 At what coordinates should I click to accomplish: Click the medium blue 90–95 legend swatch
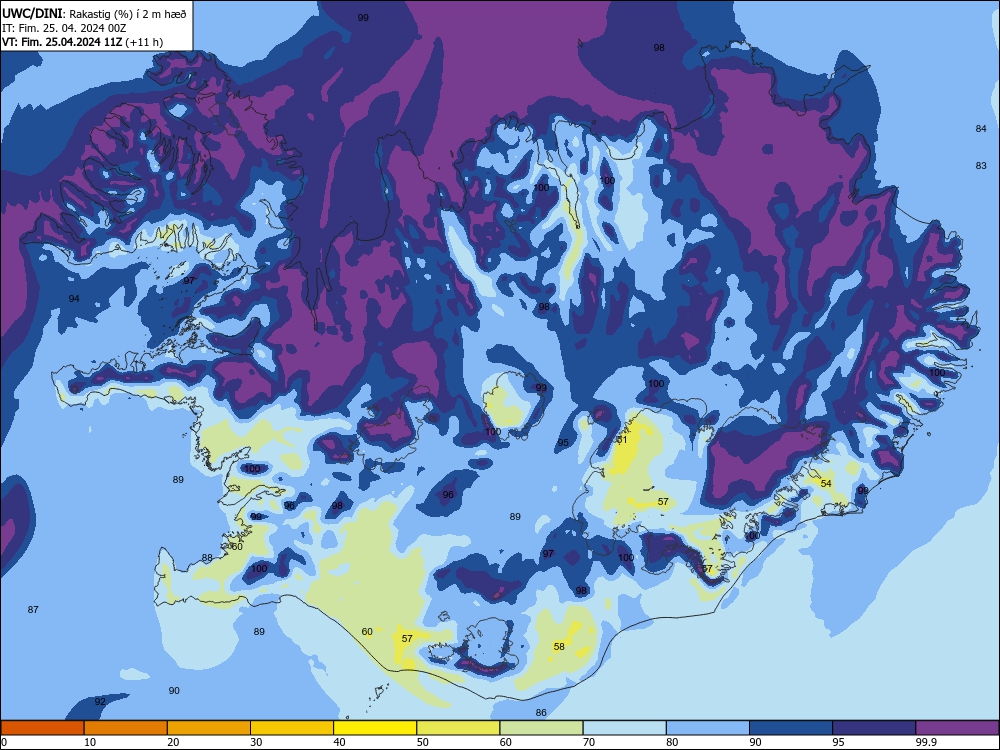pyautogui.click(x=791, y=728)
